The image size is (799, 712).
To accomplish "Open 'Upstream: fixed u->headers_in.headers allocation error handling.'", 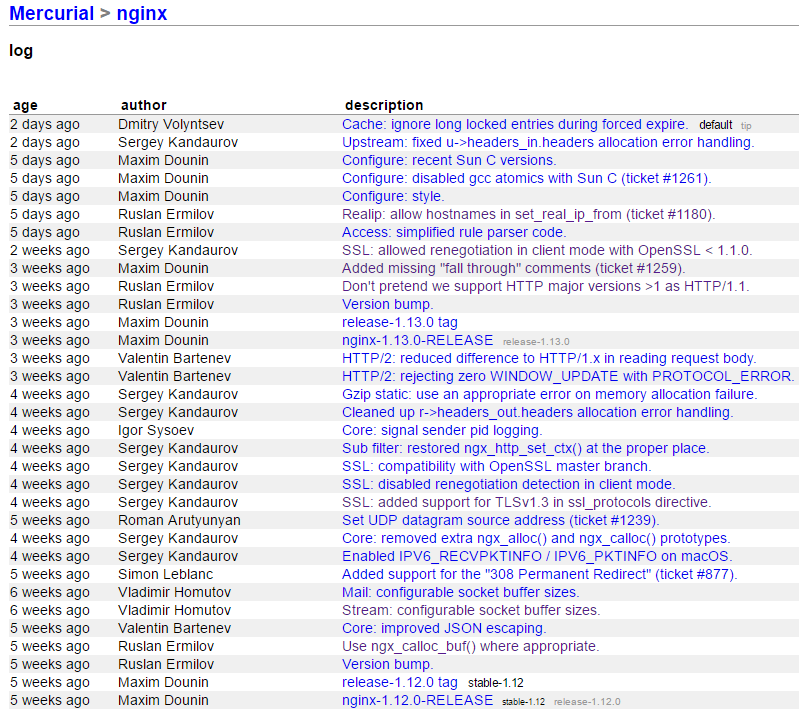I will click(x=548, y=142).
